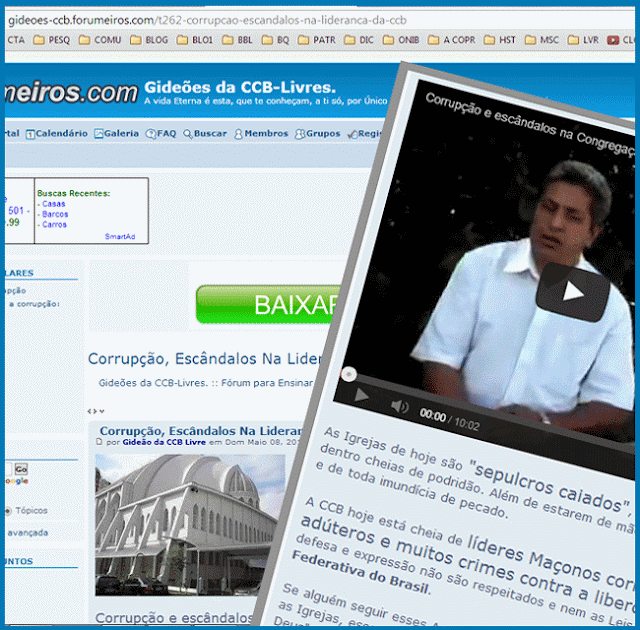The image size is (640, 630).
Task: Open author Gideão da CCB Livre profile
Action: click(164, 442)
